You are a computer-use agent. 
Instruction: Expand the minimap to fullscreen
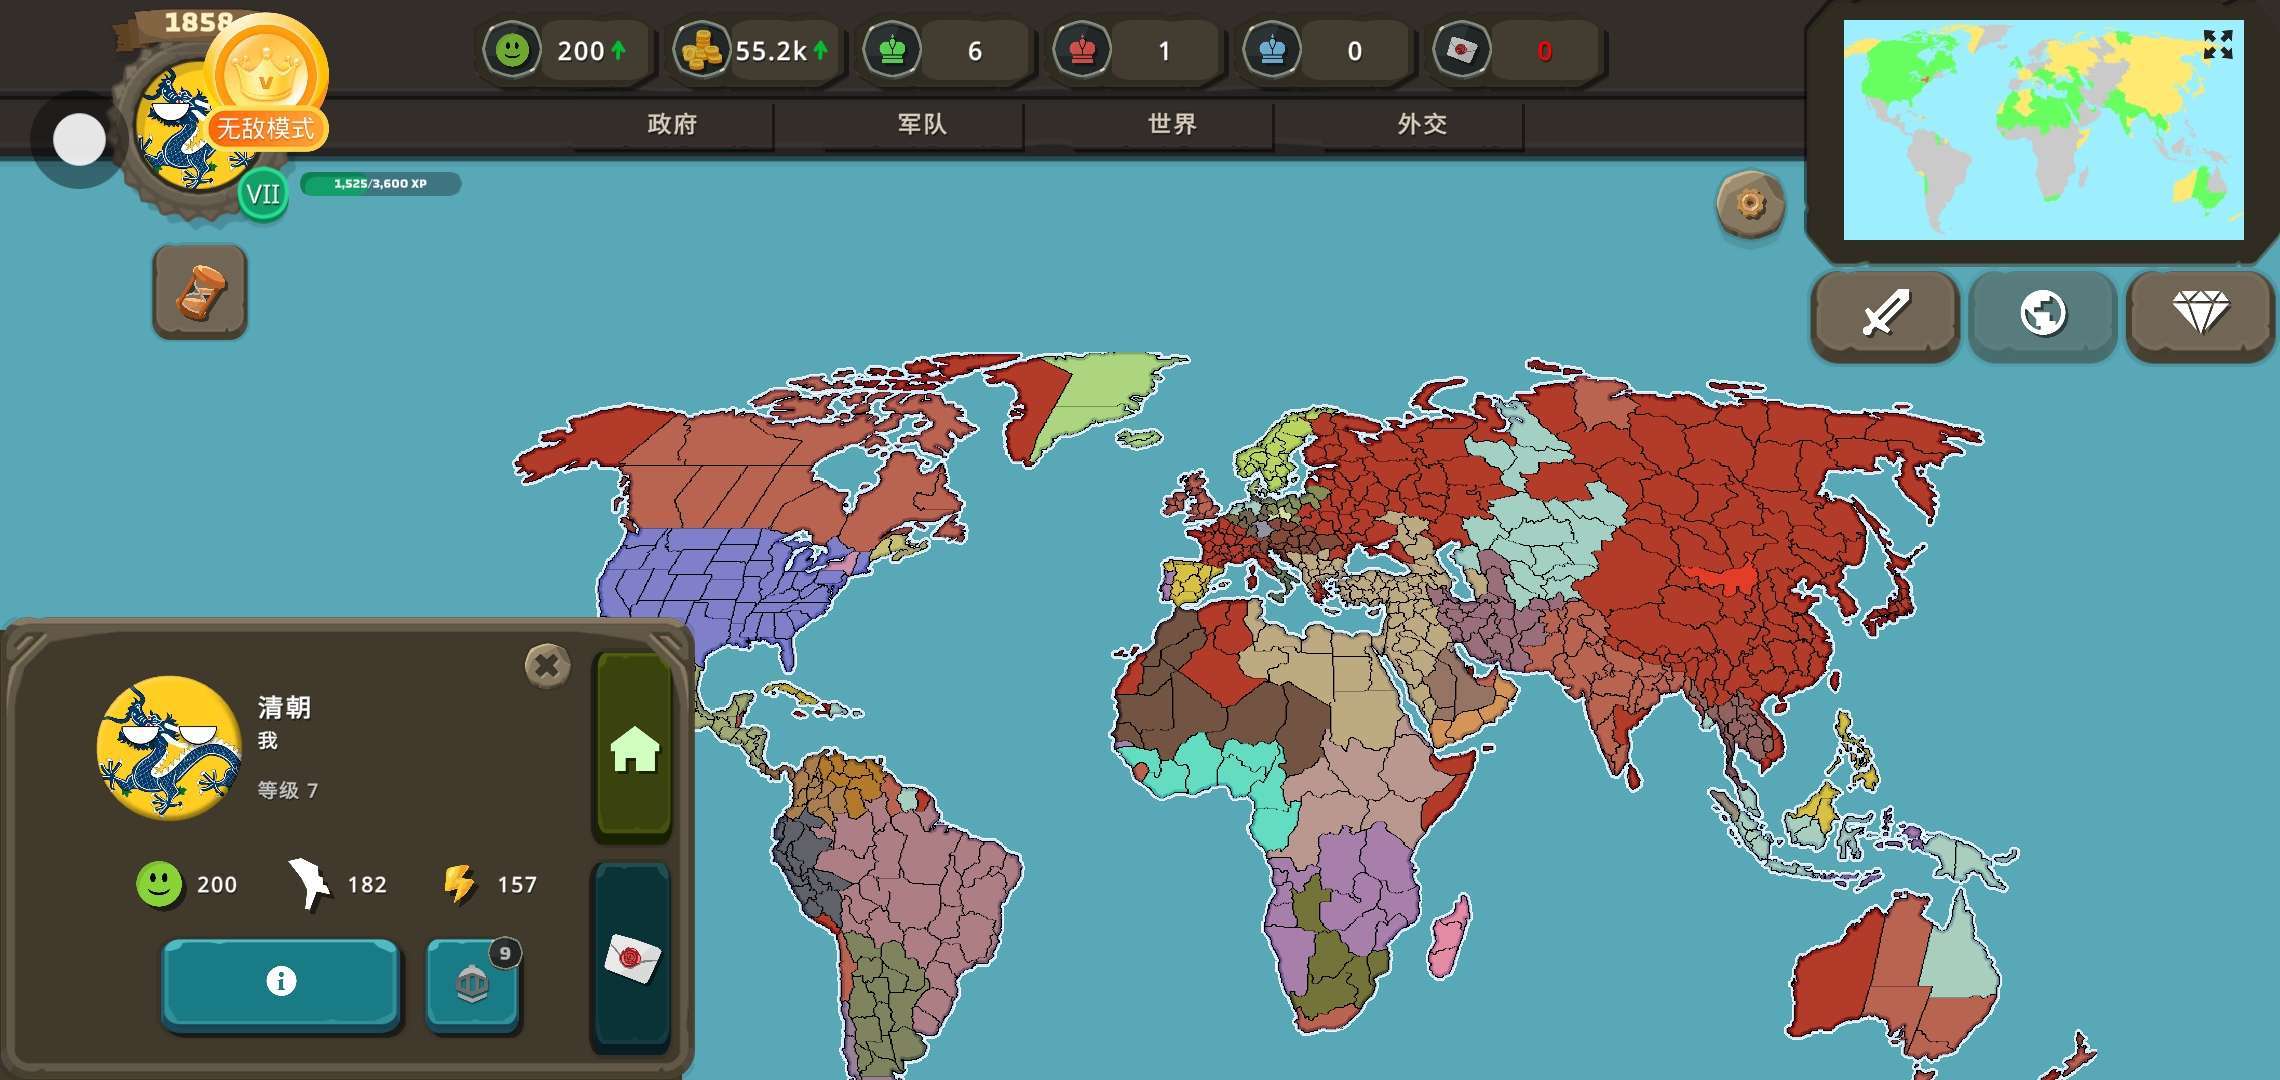(2217, 44)
